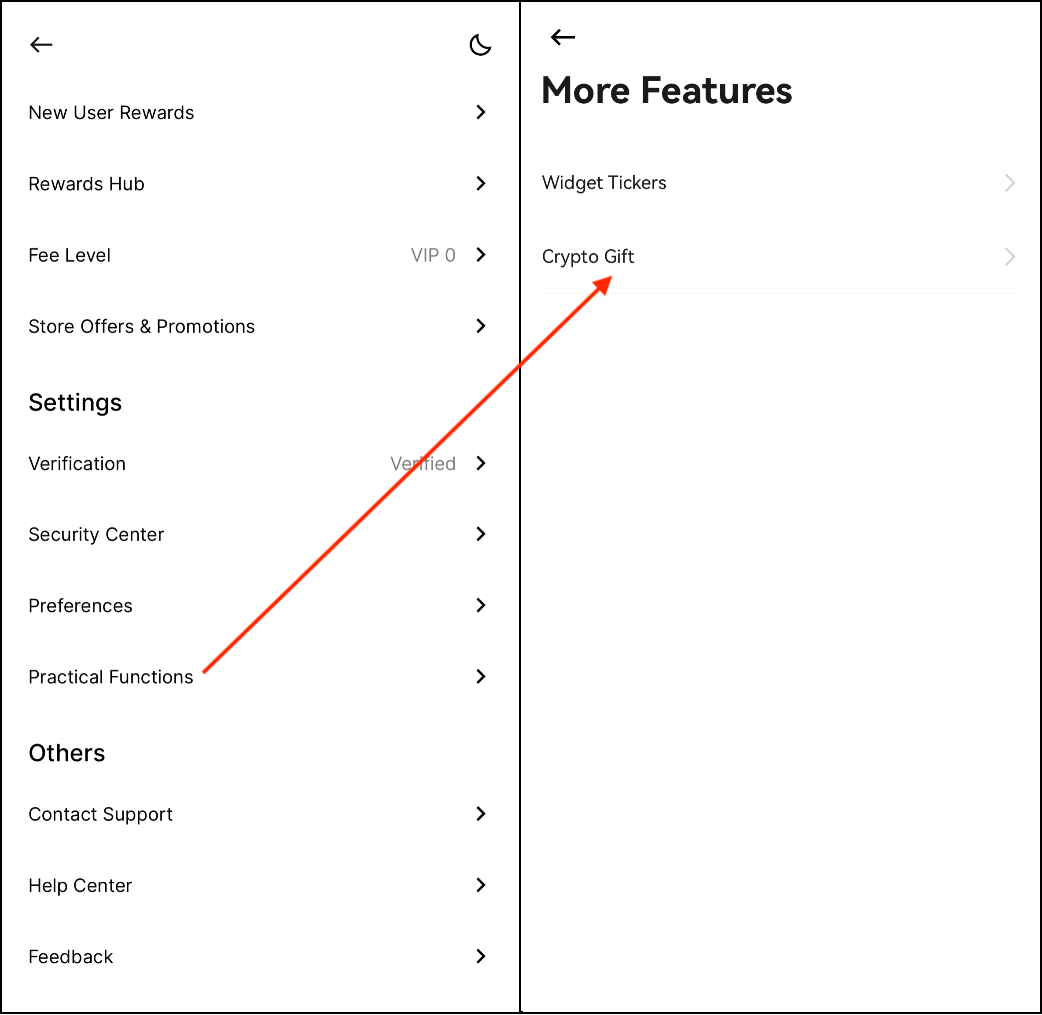Click the chevron next to Fee Level
The height and width of the screenshot is (1015, 1042).
pos(481,255)
